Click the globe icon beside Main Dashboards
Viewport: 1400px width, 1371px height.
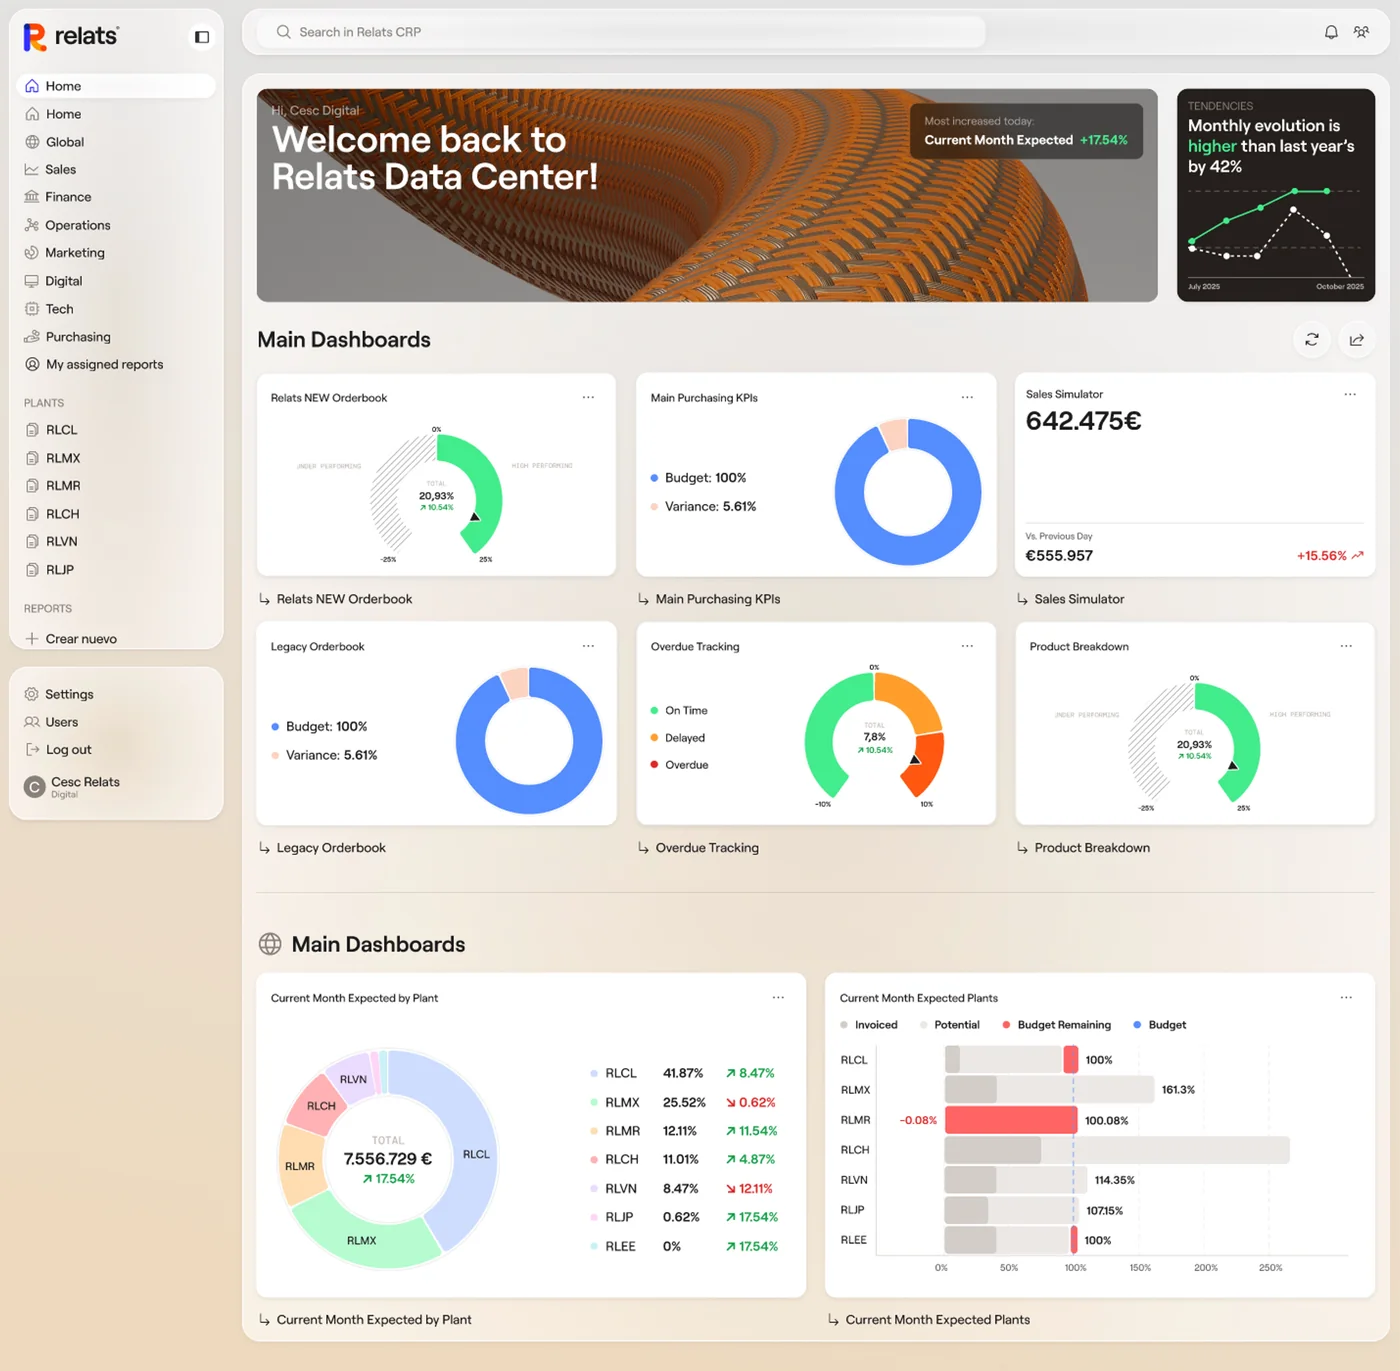click(x=270, y=944)
